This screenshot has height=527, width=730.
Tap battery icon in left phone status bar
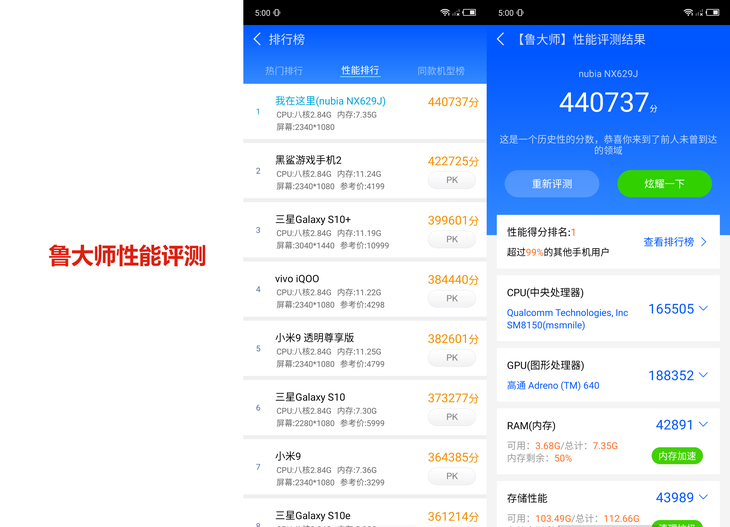click(469, 13)
